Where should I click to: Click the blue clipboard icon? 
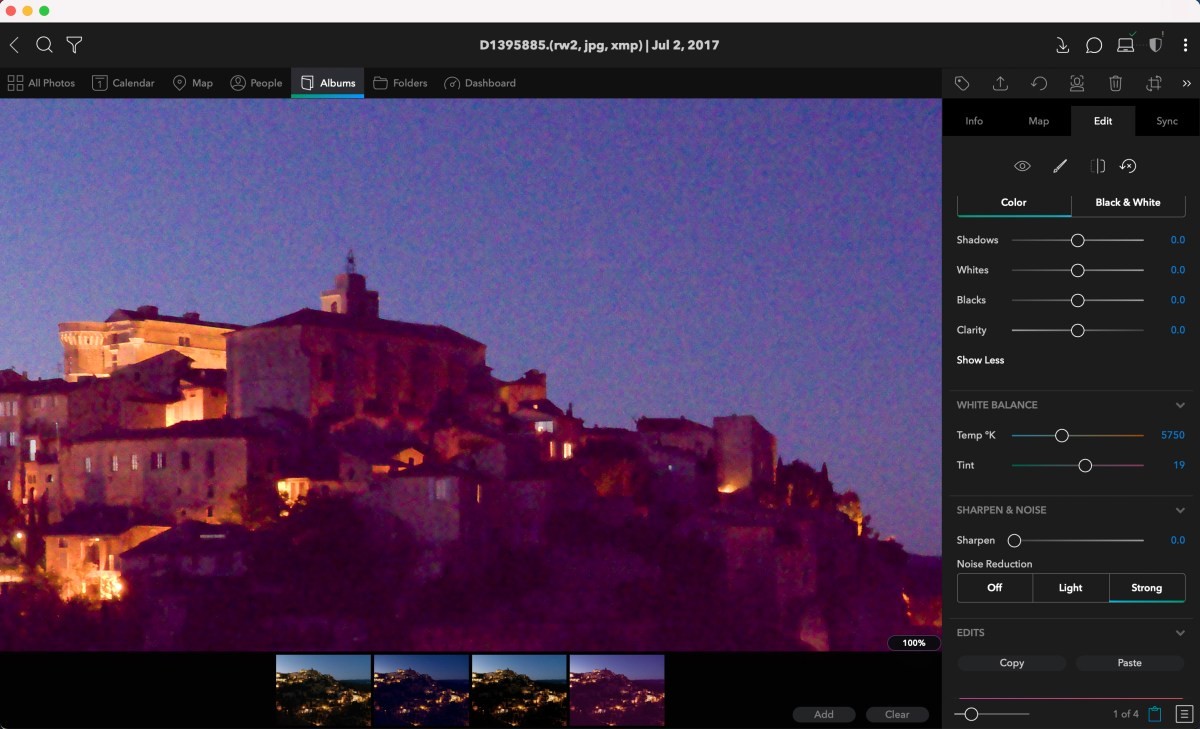tap(1155, 714)
